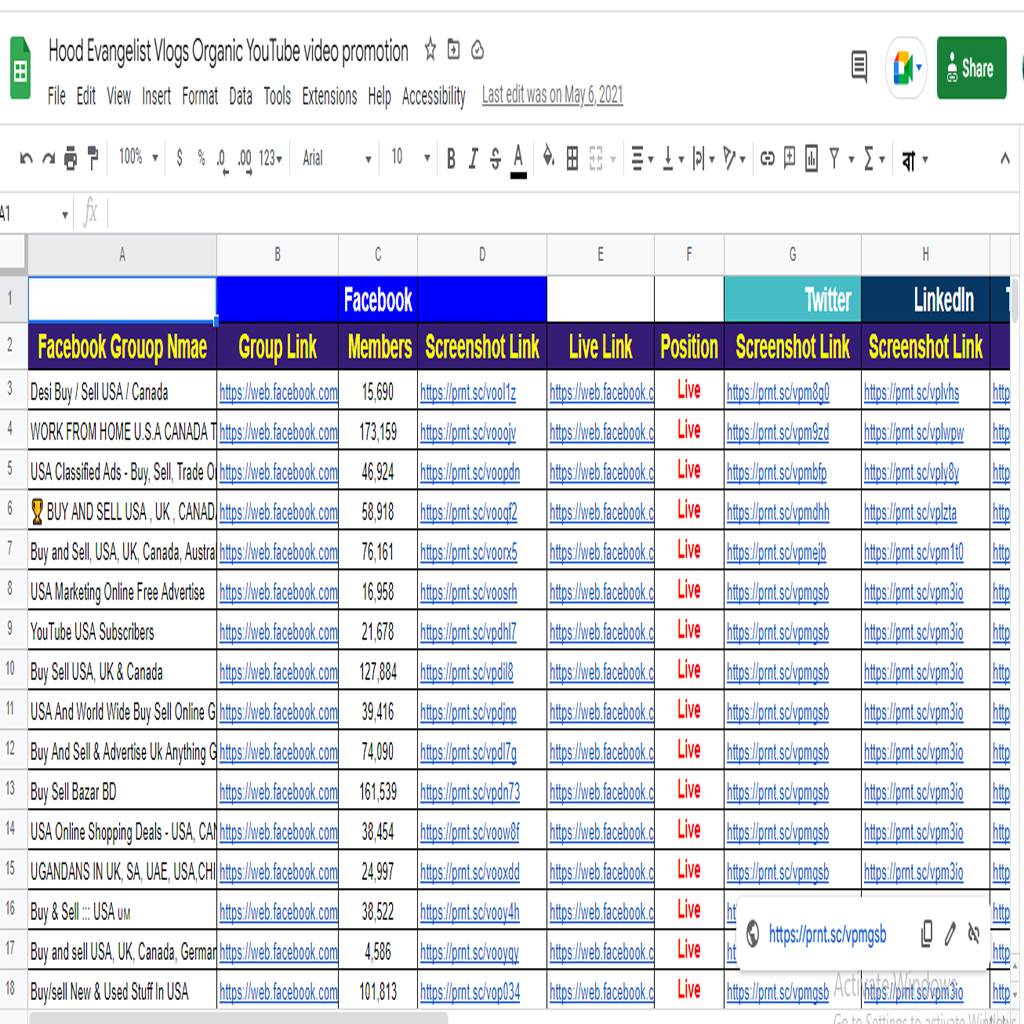This screenshot has height=1024, width=1024.
Task: Open the Edit menu
Action: tap(86, 97)
